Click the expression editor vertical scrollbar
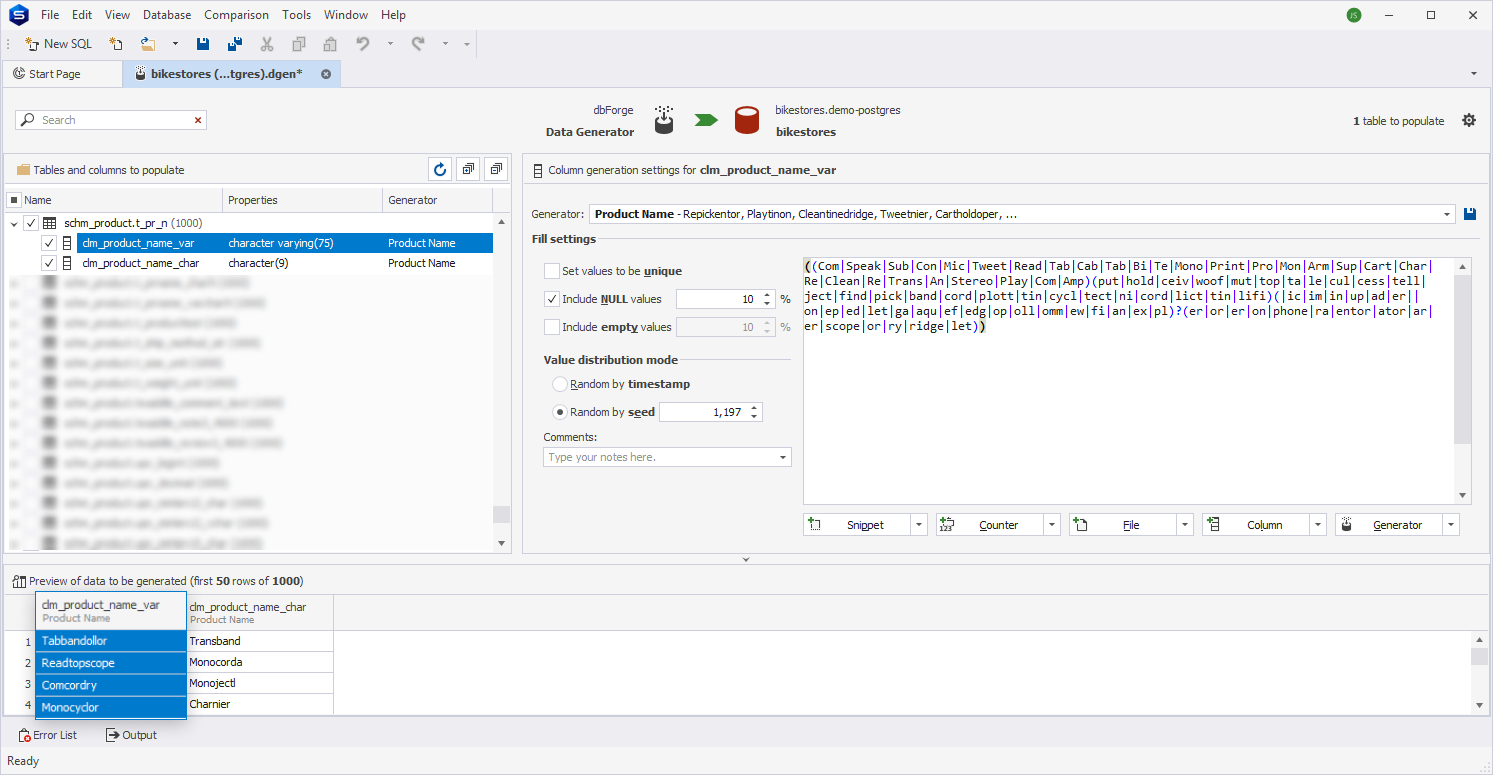Screen dimensions: 1493x775 (1463, 380)
